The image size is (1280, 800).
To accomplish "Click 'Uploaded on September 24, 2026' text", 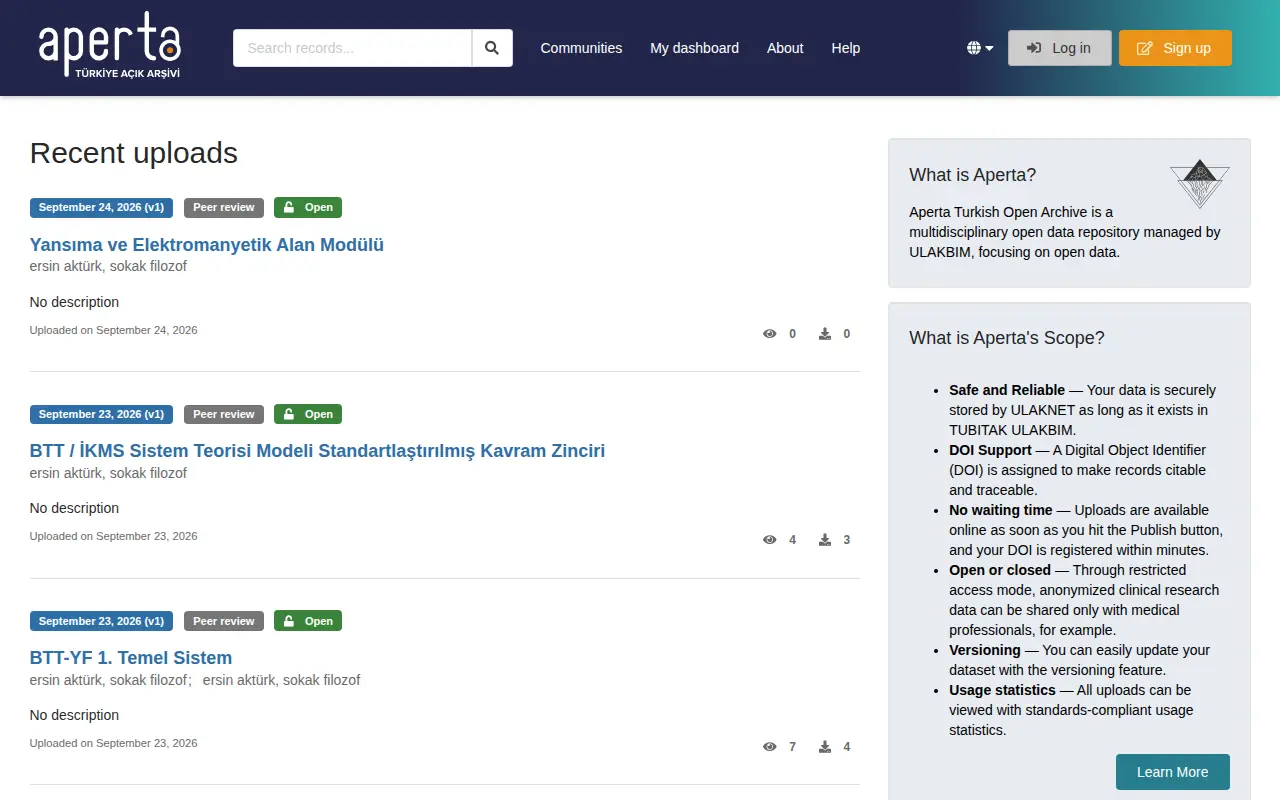I will point(113,330).
